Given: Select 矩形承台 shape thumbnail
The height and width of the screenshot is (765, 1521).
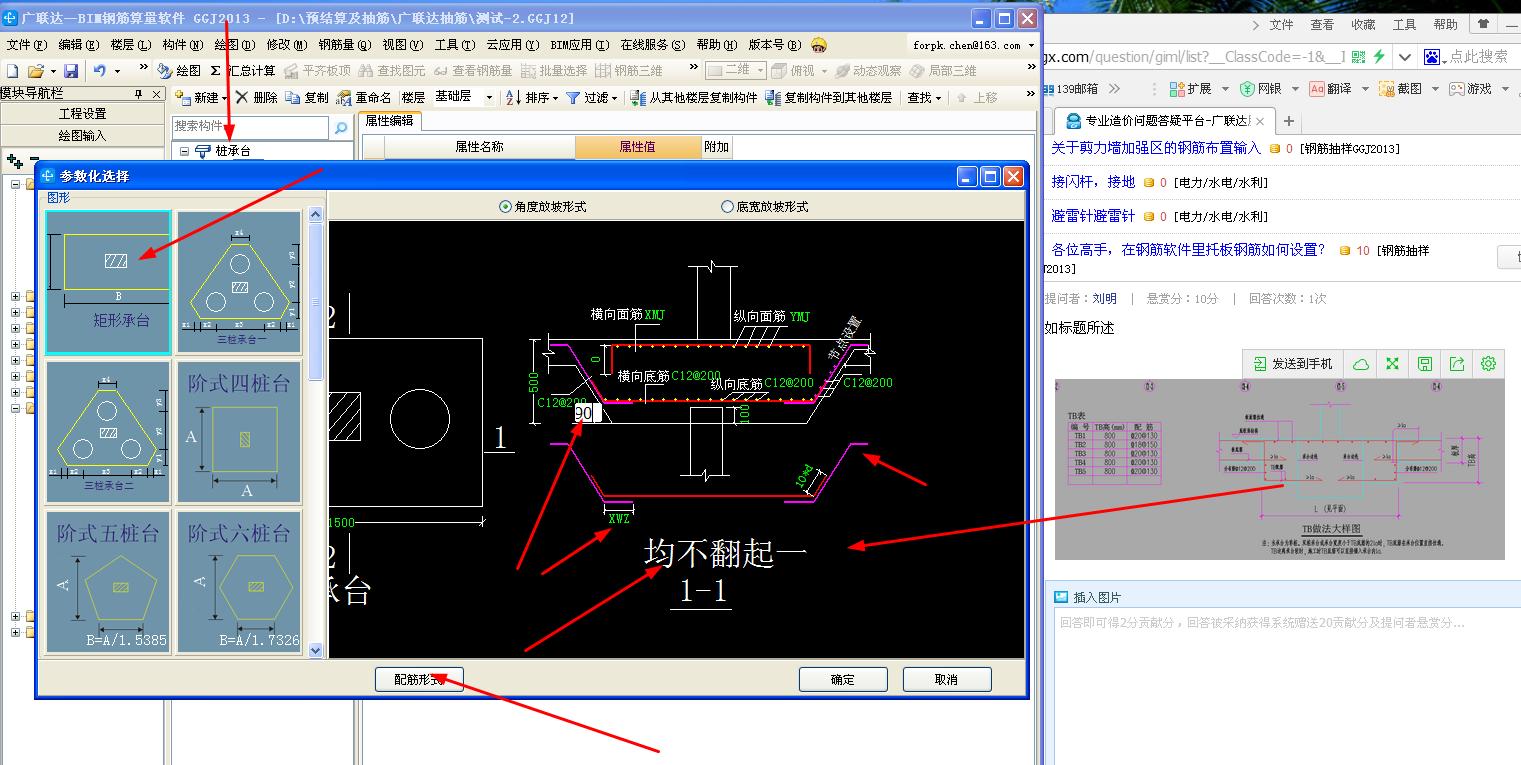Looking at the screenshot, I should click(x=108, y=281).
